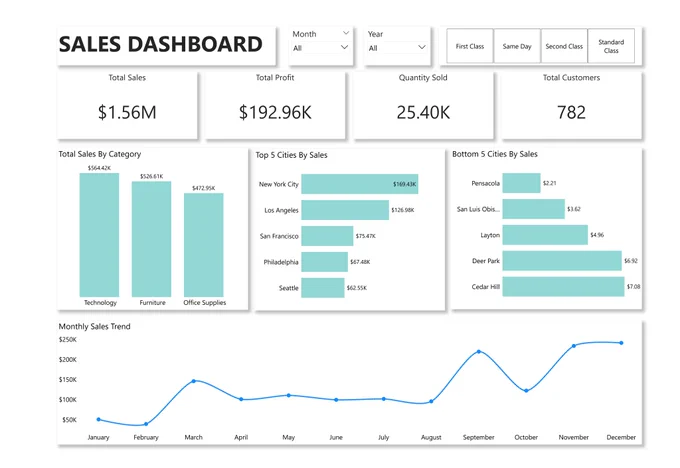Filter by First Class ship mode

[x=470, y=46]
